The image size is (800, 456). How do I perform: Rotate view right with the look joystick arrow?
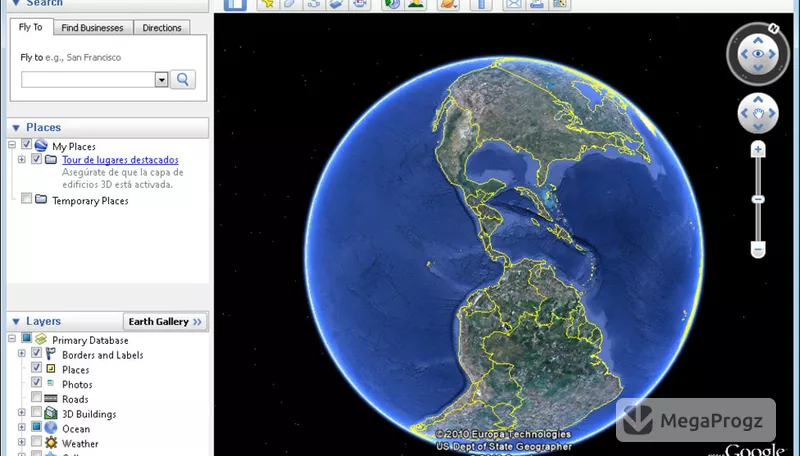pos(772,54)
